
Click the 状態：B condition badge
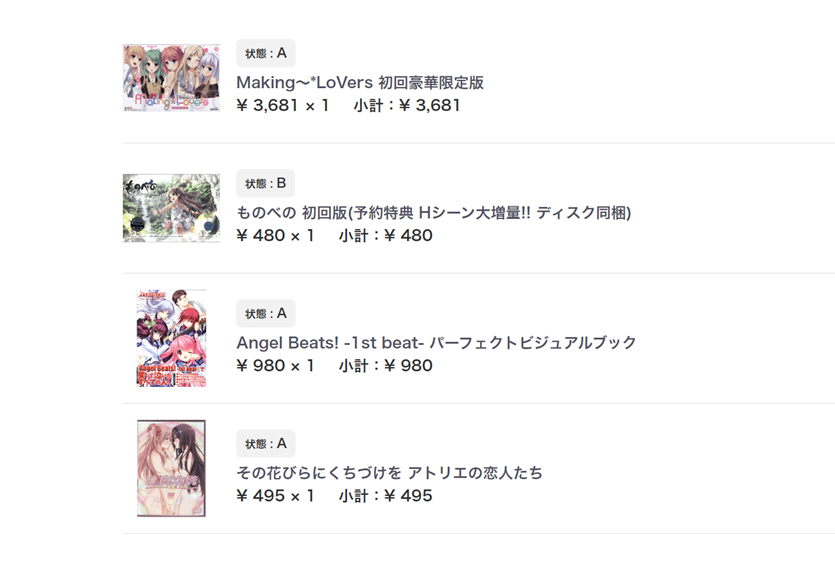[x=265, y=183]
